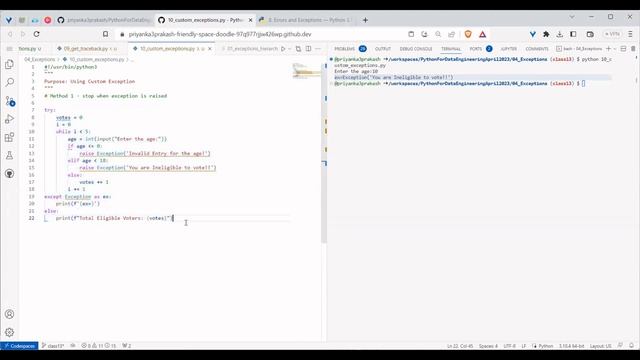
Task: Reload the browser page
Action: 36,34
